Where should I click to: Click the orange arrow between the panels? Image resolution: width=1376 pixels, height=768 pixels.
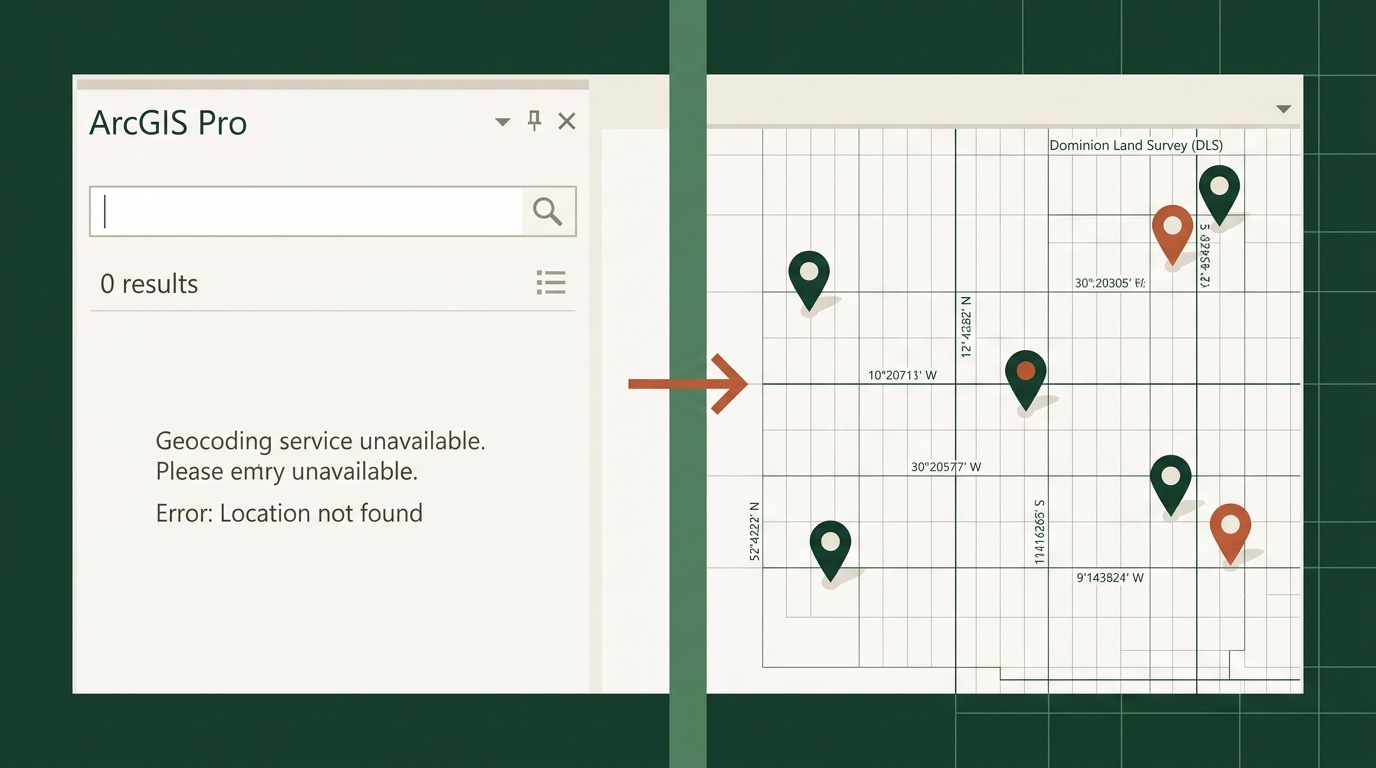[x=688, y=383]
